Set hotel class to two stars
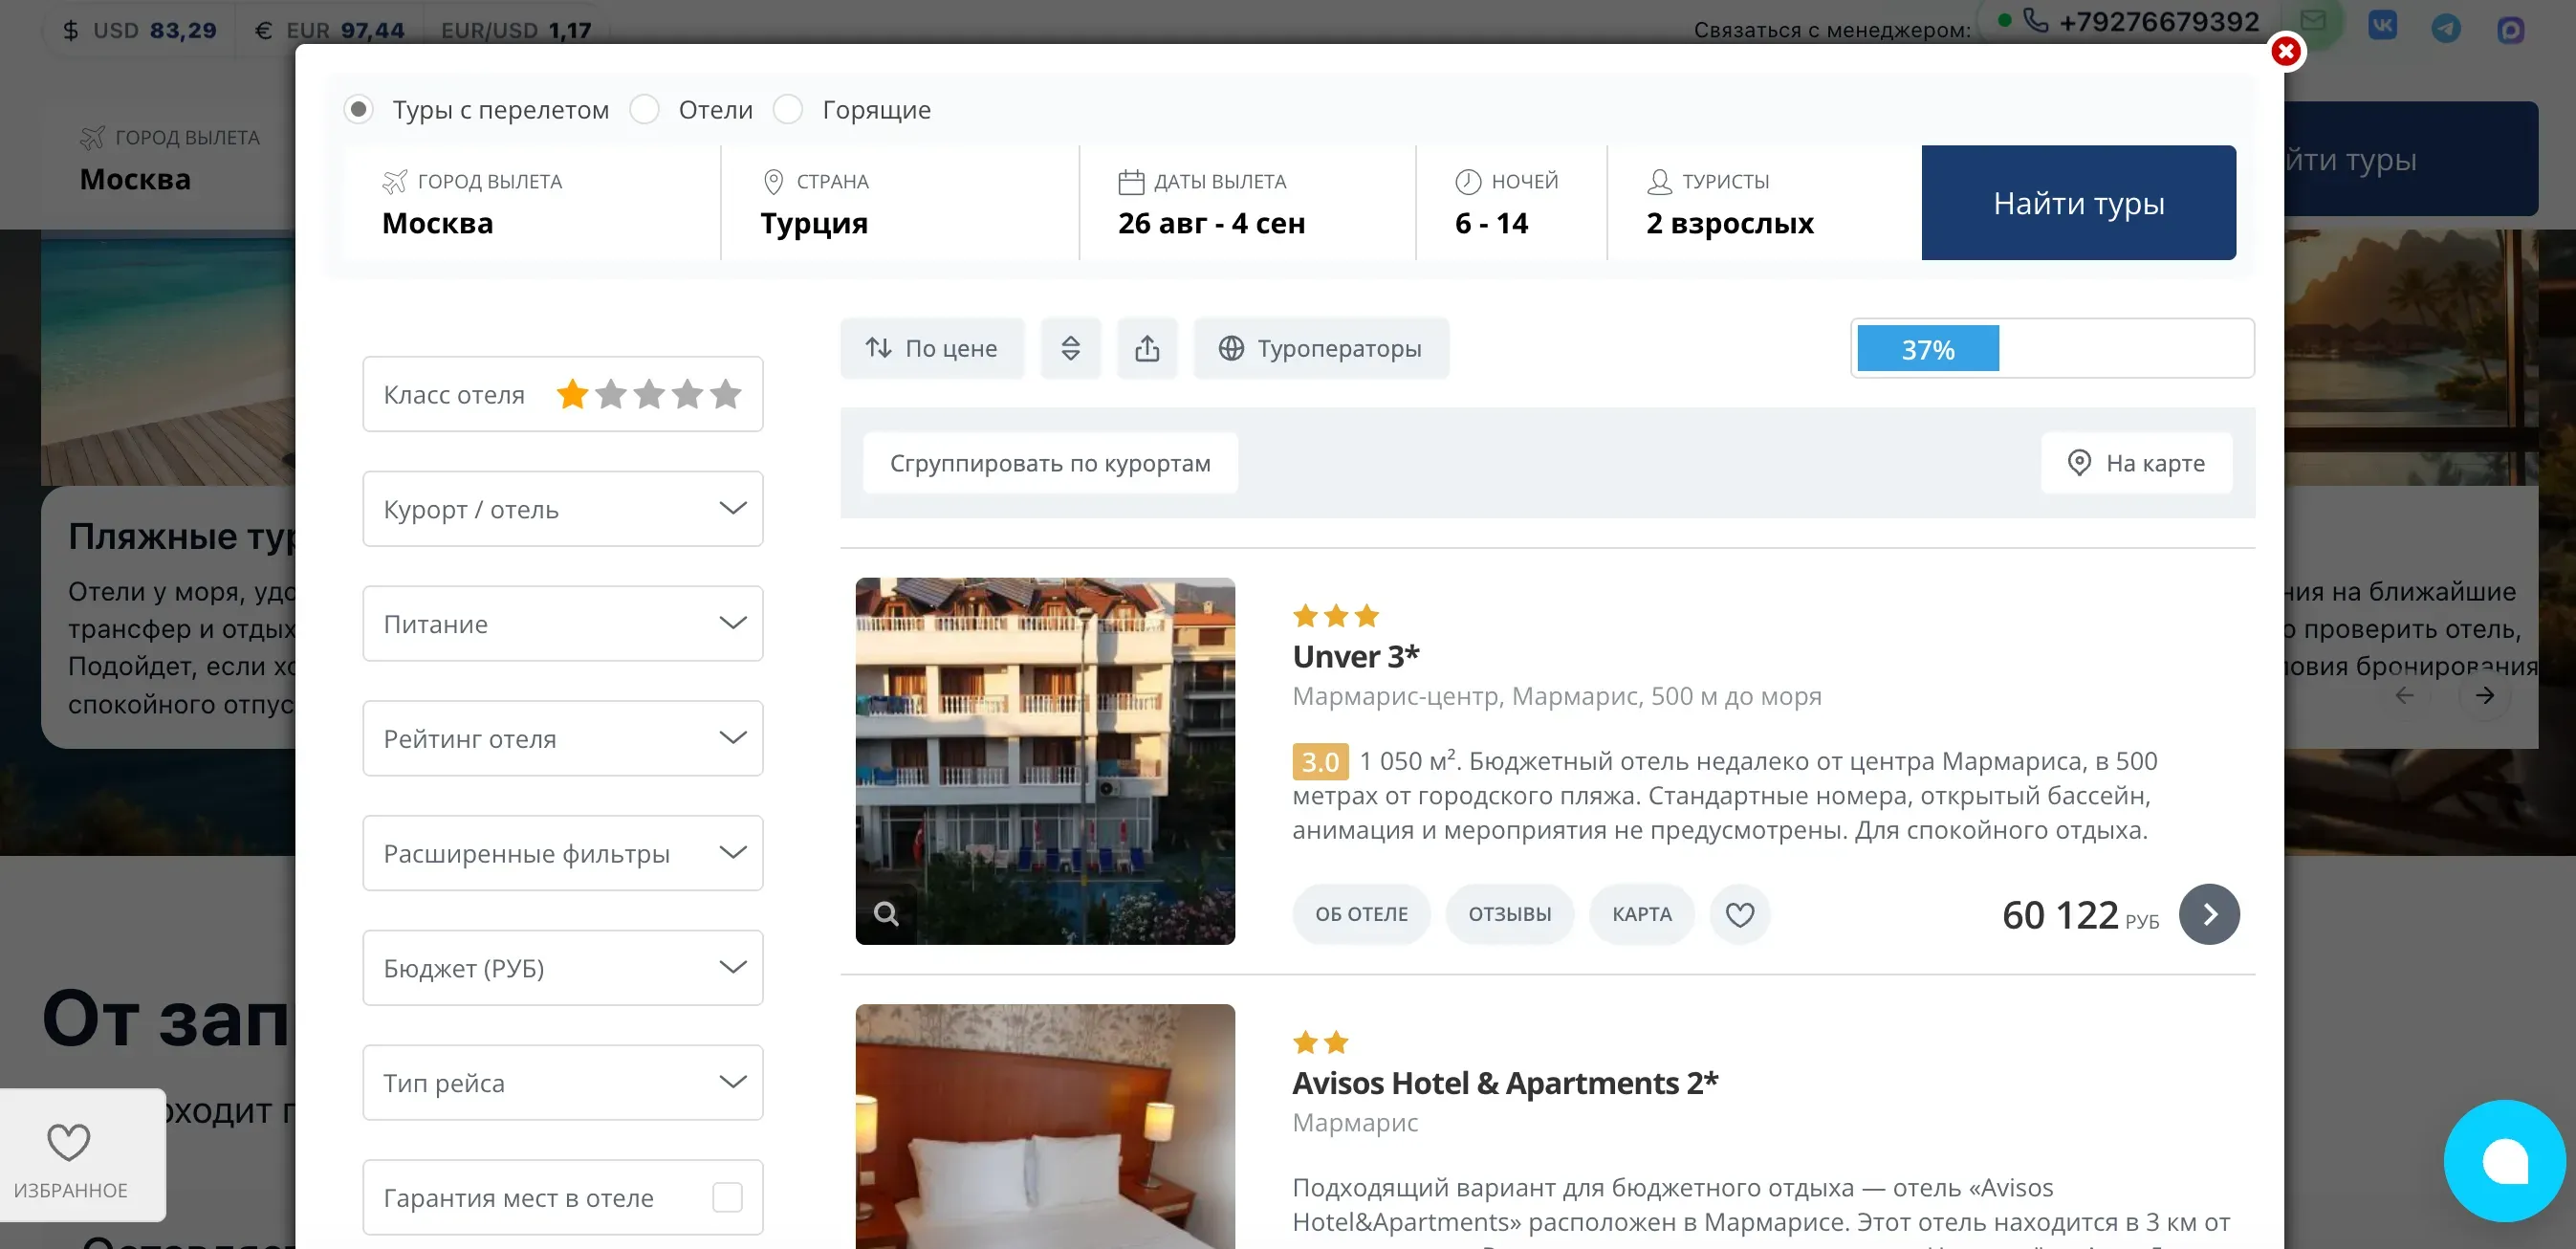 click(x=611, y=394)
